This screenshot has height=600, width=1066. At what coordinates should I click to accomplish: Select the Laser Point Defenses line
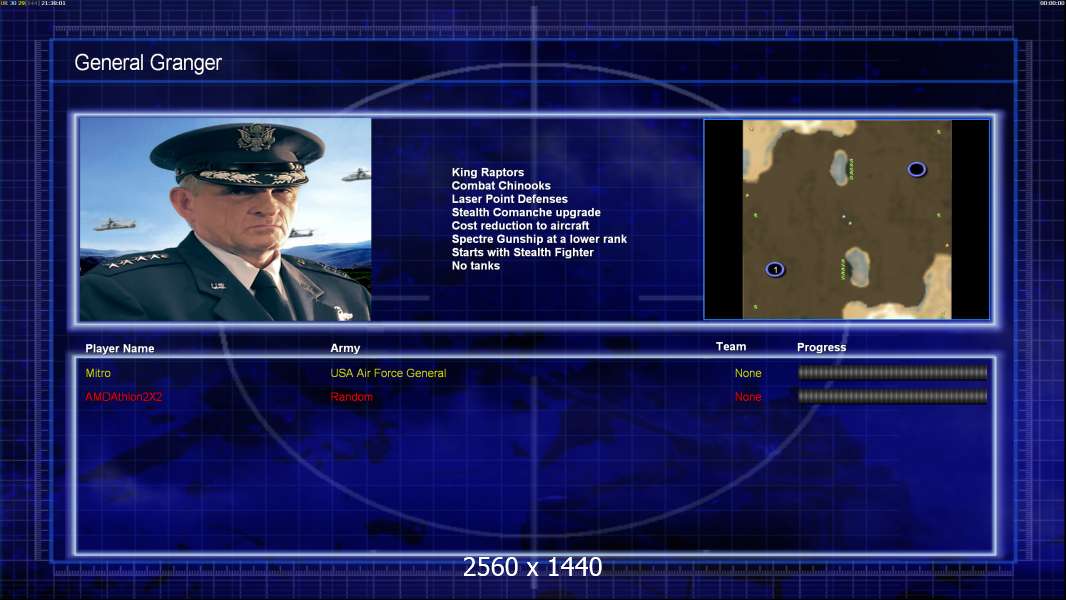point(509,199)
